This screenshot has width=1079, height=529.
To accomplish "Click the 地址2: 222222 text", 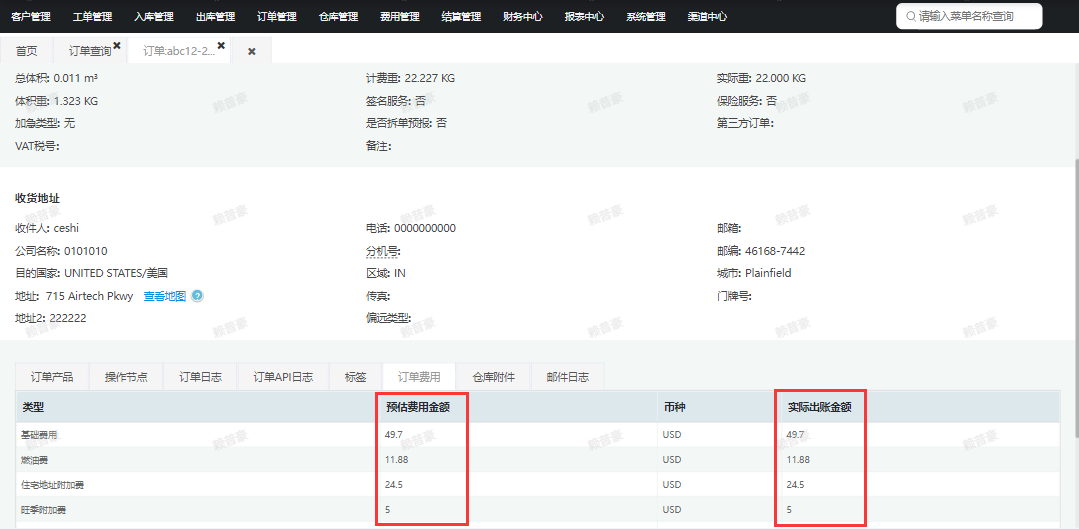I will (50, 318).
